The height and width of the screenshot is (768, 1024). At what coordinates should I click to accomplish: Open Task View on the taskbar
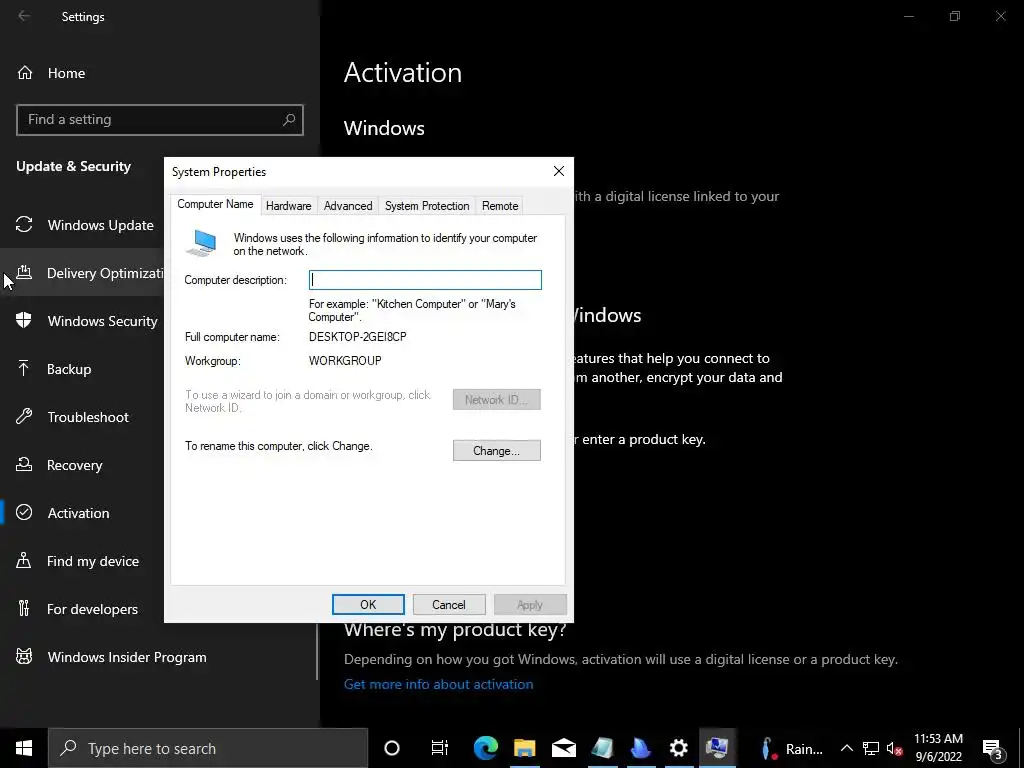tap(440, 748)
